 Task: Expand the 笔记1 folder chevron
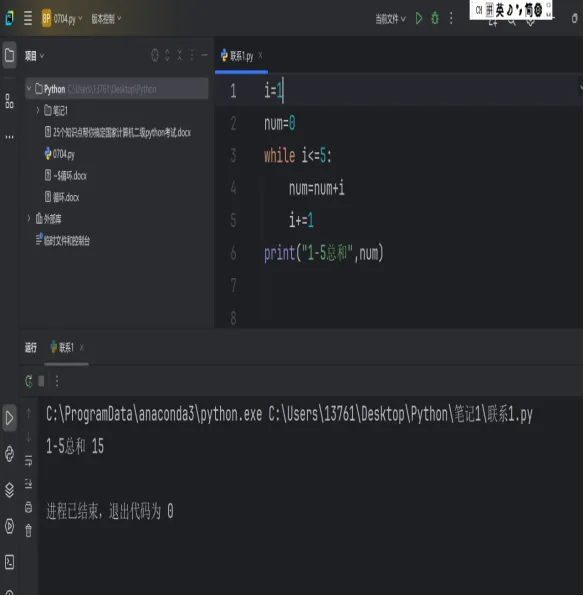[x=38, y=111]
